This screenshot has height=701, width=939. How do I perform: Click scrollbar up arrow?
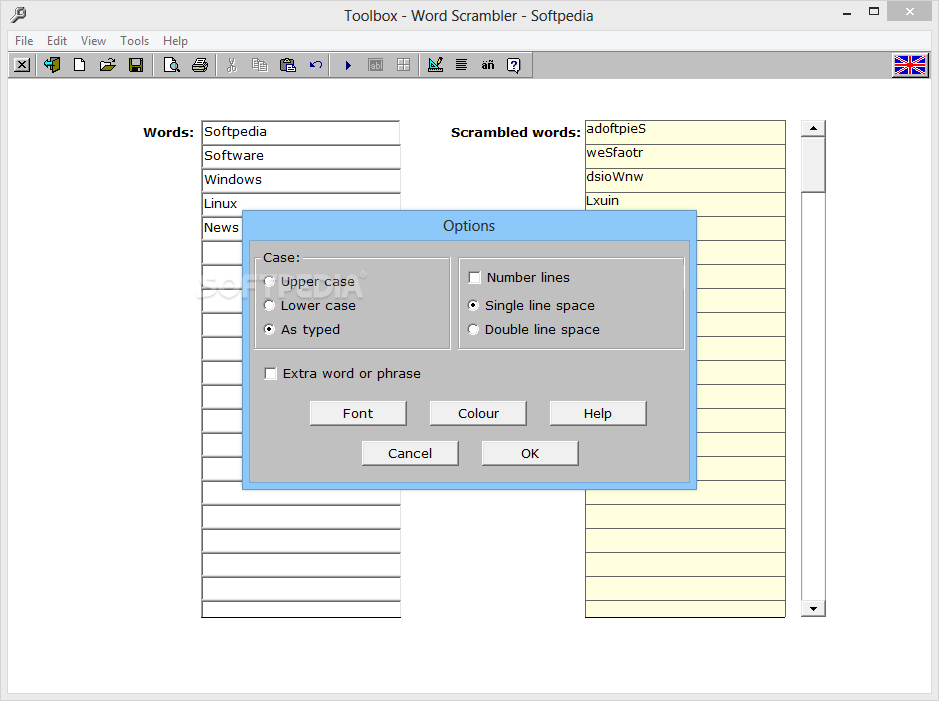tap(813, 128)
